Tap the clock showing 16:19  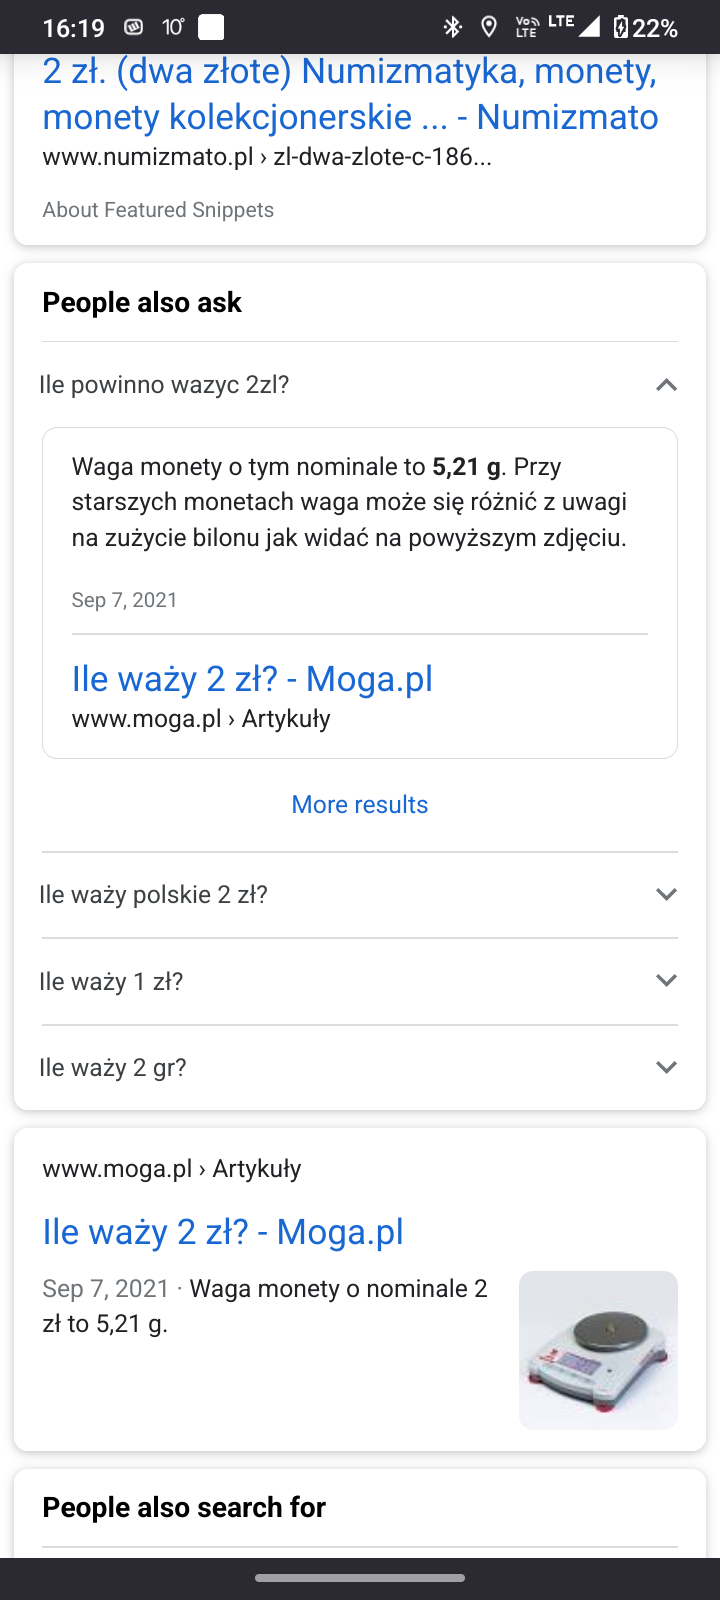tap(74, 28)
